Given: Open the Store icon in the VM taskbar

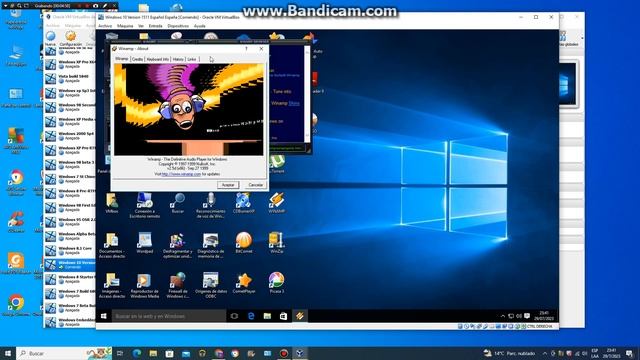Looking at the screenshot, I should [283, 316].
